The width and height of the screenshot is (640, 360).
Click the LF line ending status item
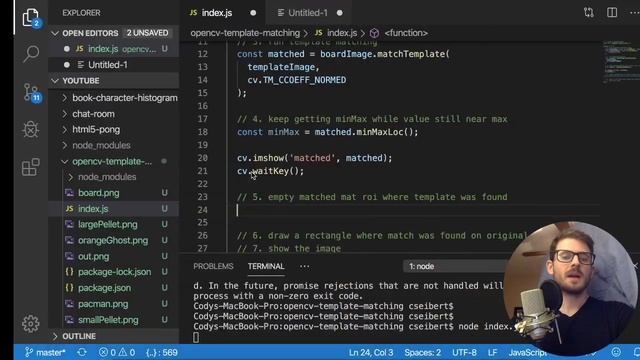492,352
